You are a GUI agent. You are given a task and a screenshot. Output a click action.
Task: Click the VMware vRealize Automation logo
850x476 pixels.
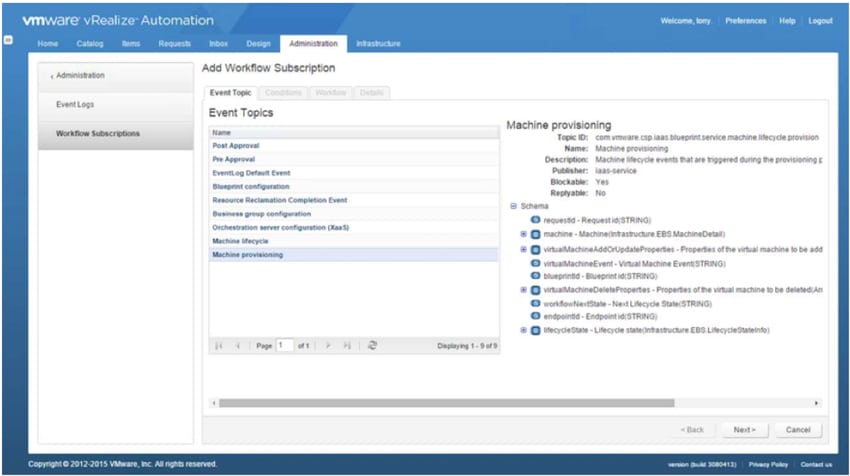pyautogui.click(x=118, y=21)
